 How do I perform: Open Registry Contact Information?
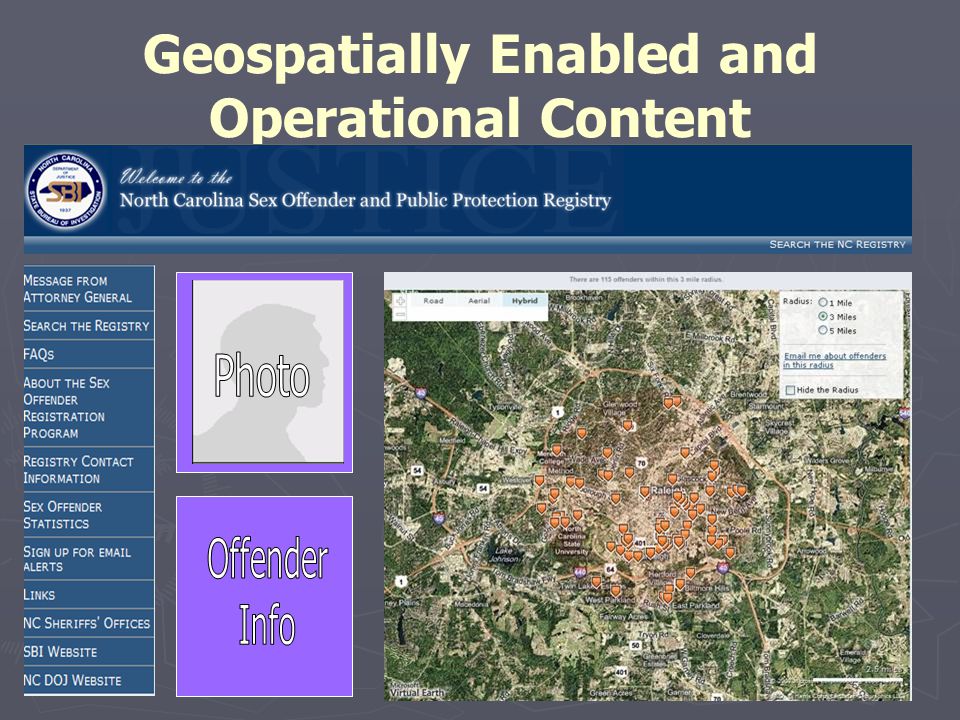click(89, 470)
